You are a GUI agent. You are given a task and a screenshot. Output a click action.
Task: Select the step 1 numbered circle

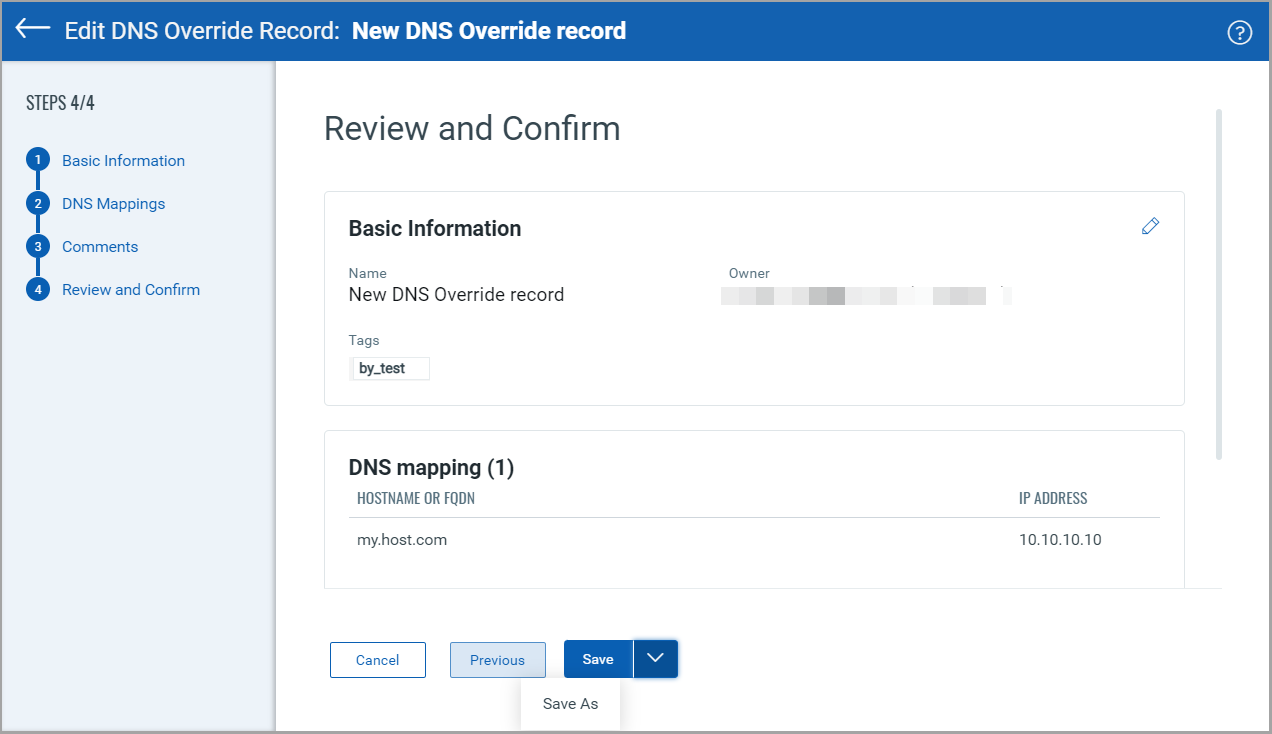tap(38, 159)
